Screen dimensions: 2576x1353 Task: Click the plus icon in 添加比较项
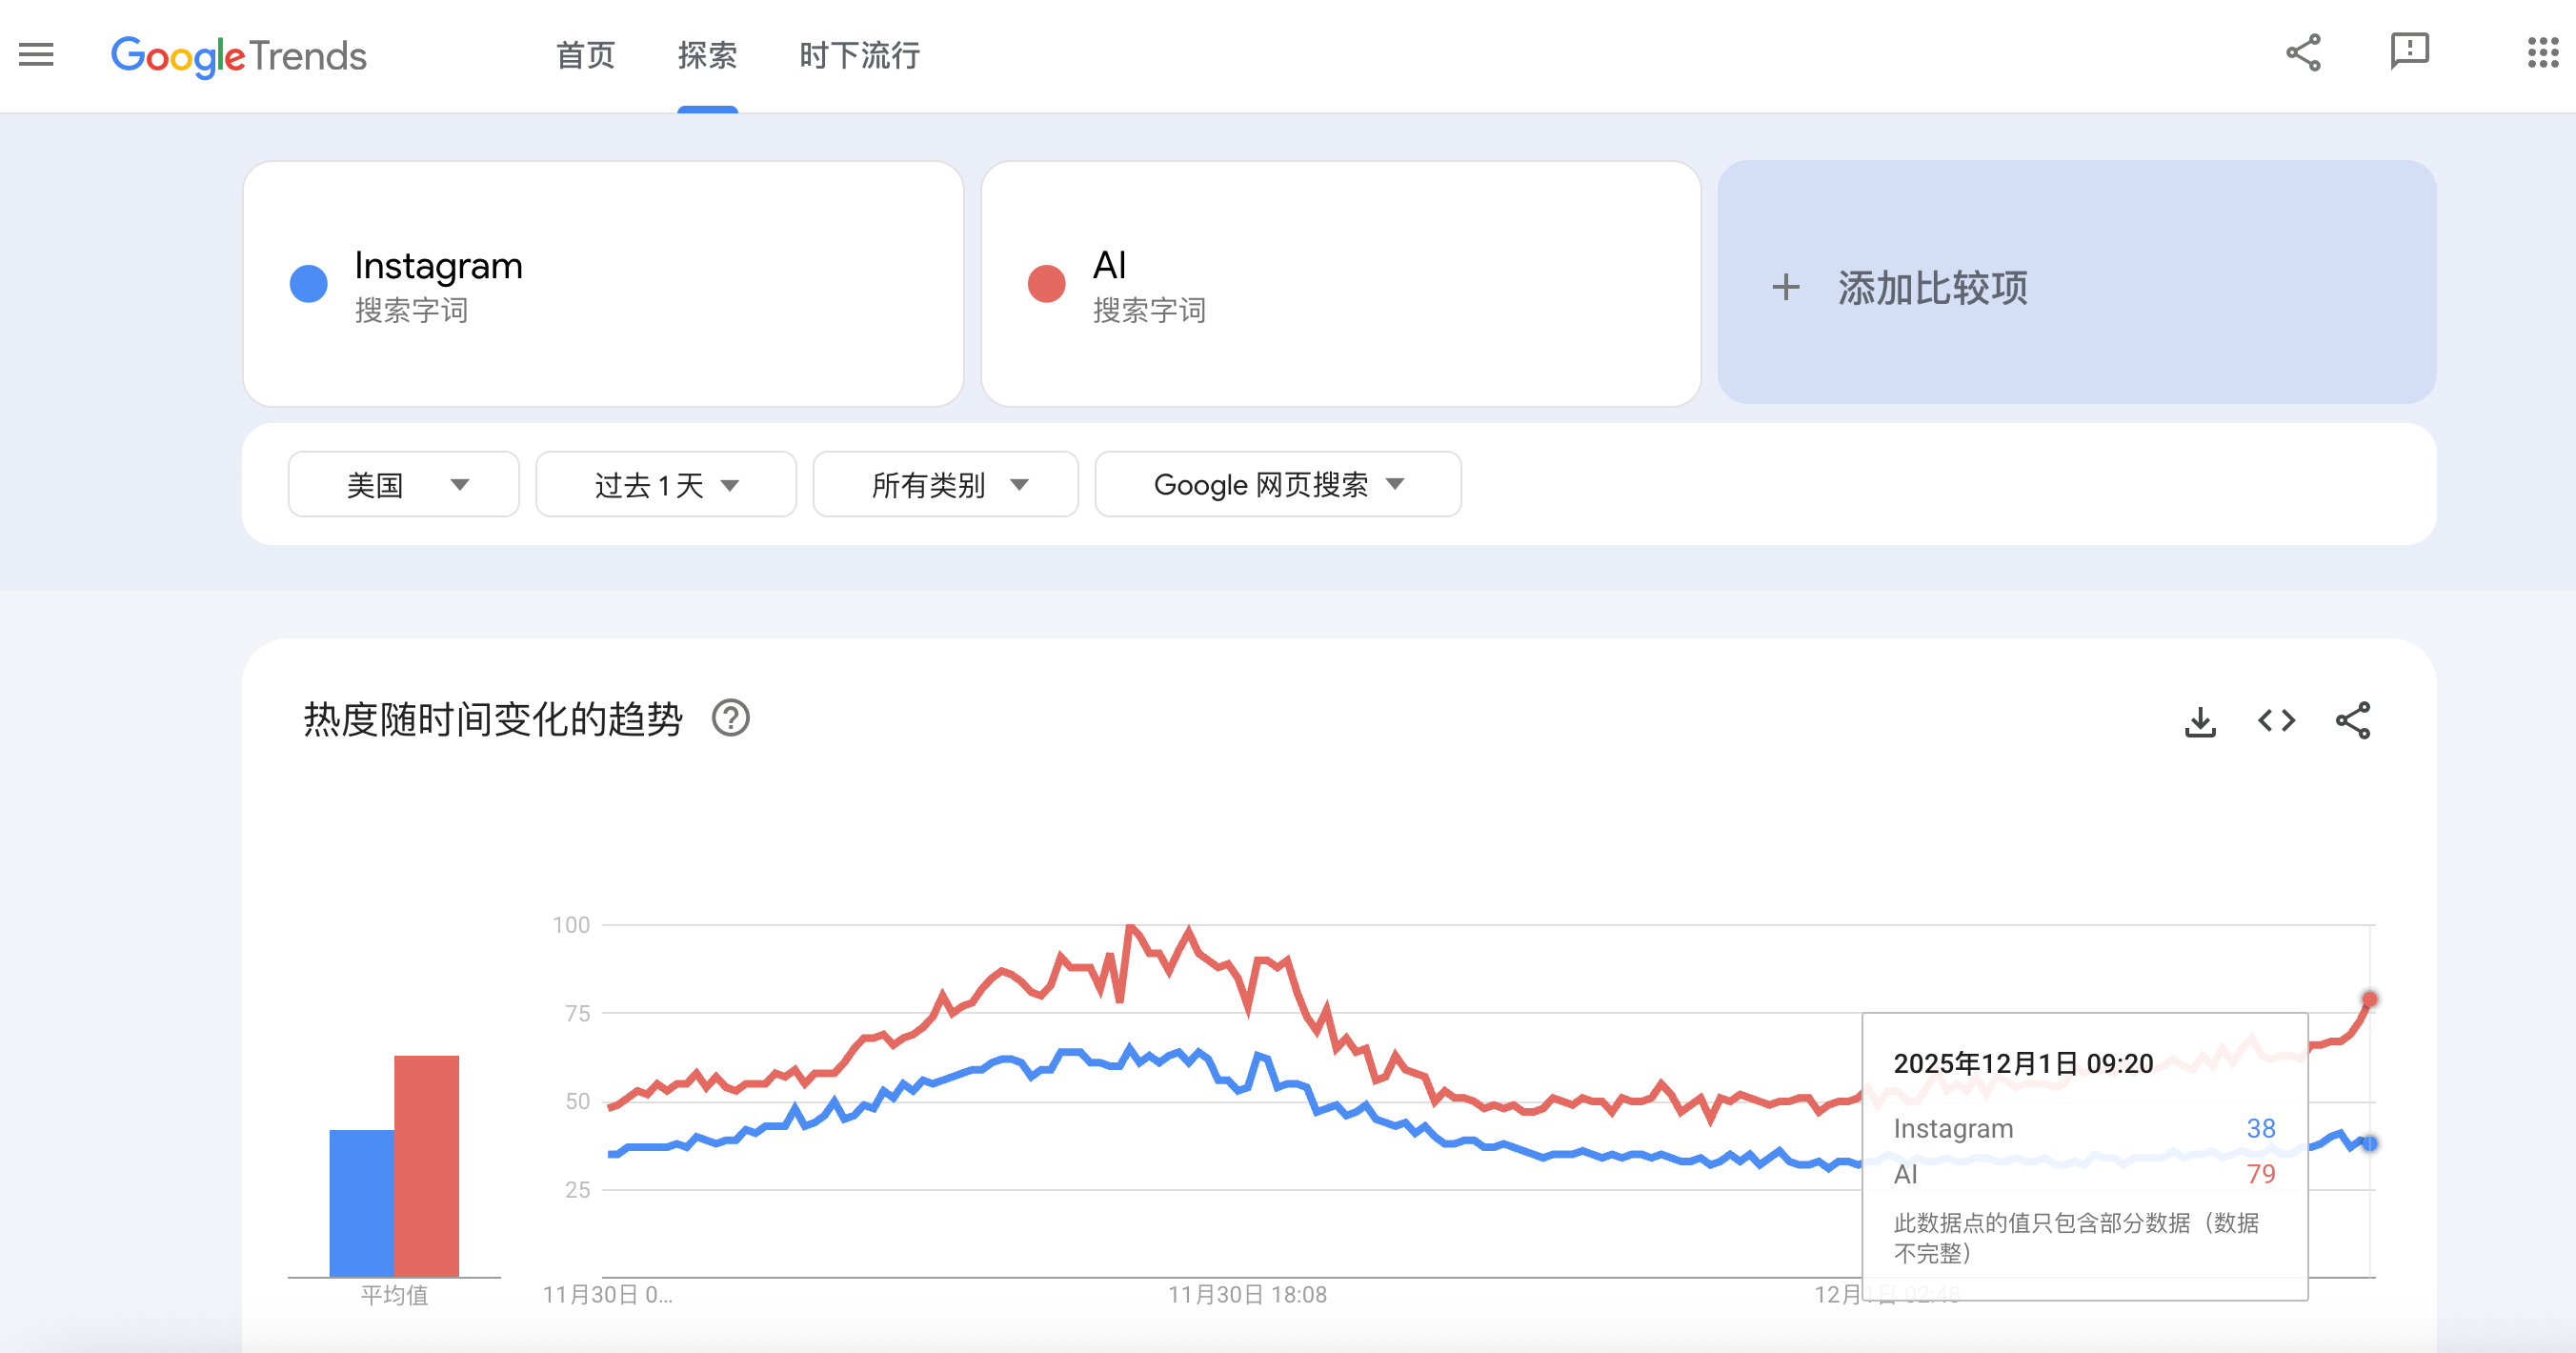(1786, 288)
